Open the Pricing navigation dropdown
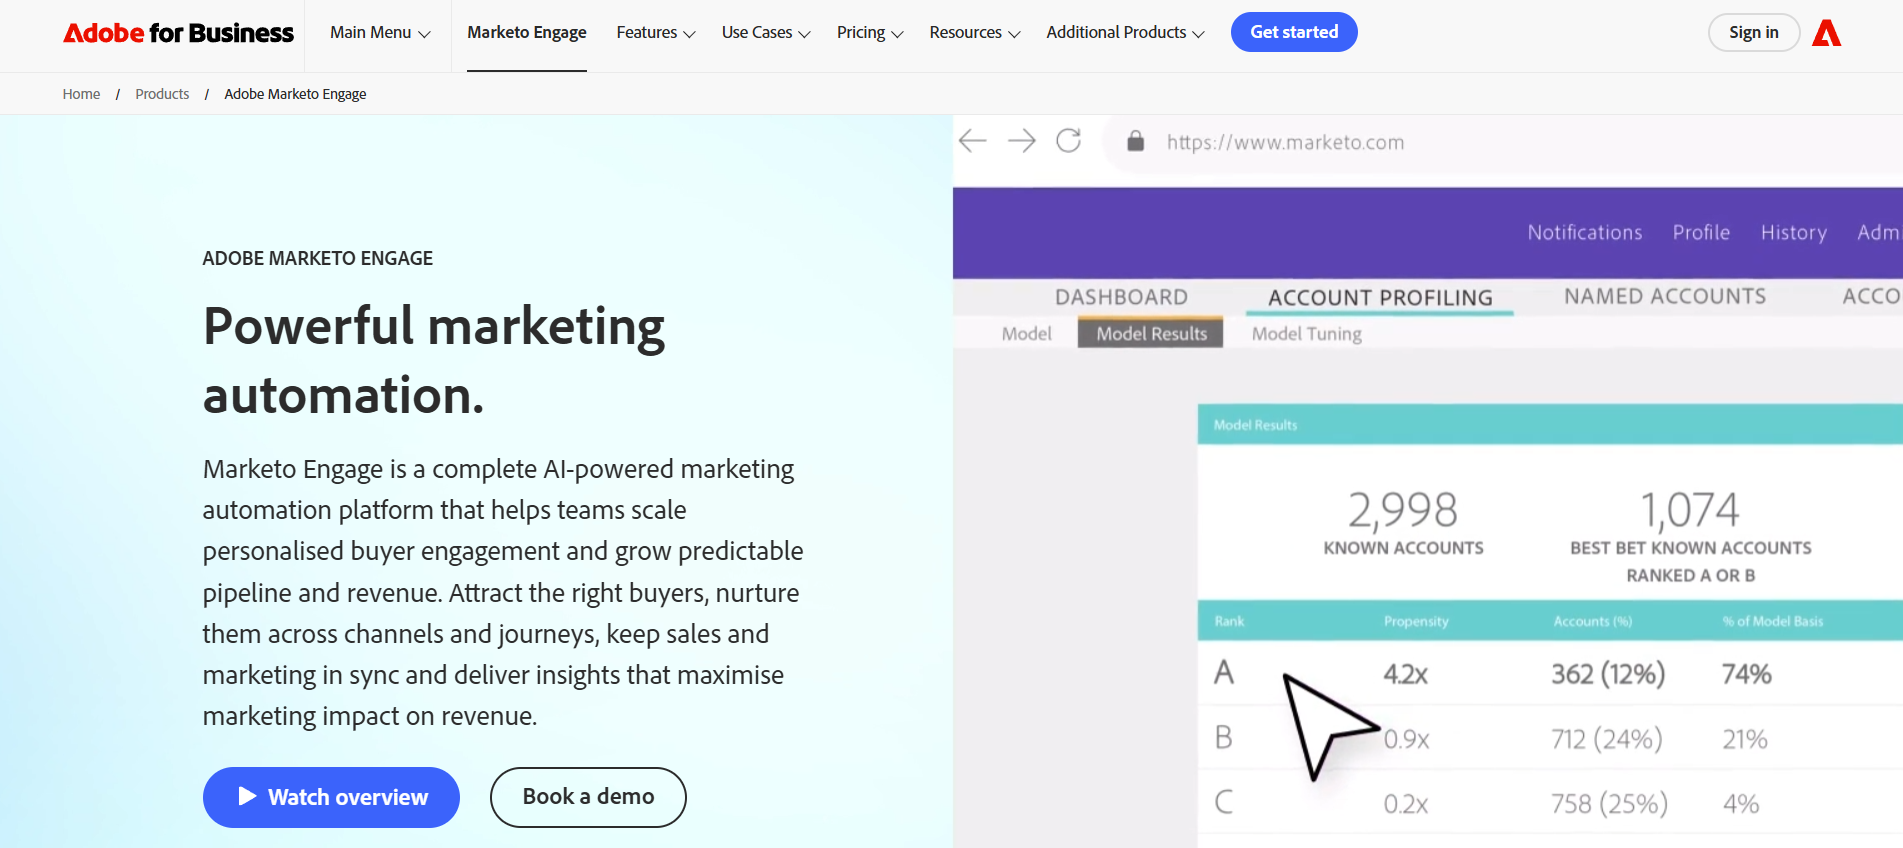 [x=868, y=32]
